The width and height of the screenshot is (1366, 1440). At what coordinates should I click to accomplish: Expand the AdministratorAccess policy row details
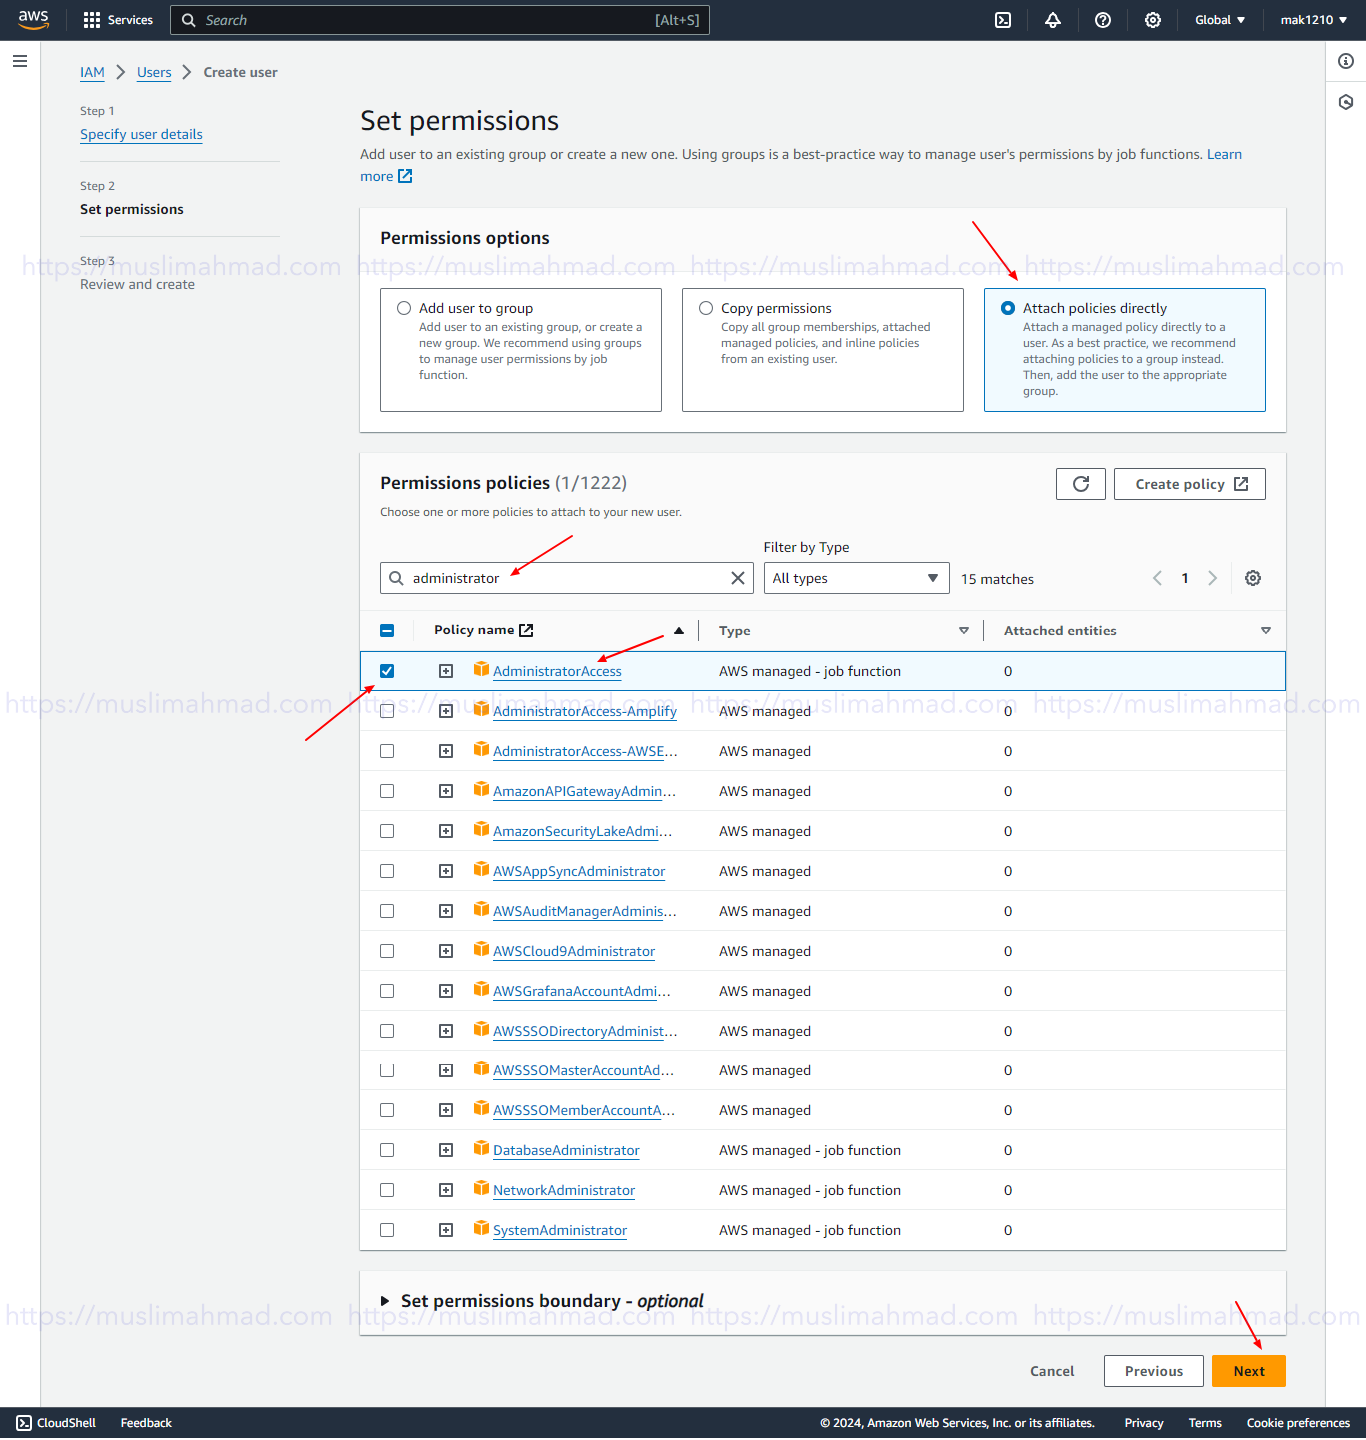tap(446, 671)
